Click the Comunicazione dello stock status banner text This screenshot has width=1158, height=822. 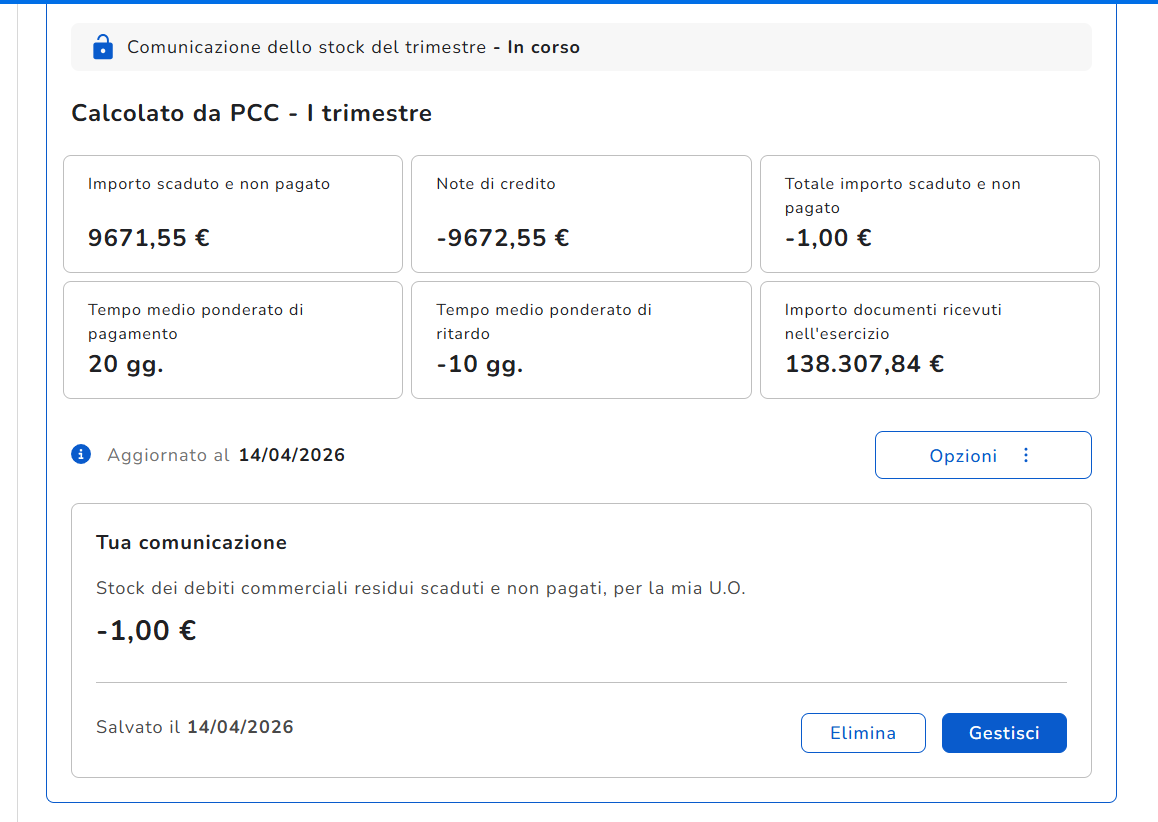[353, 47]
